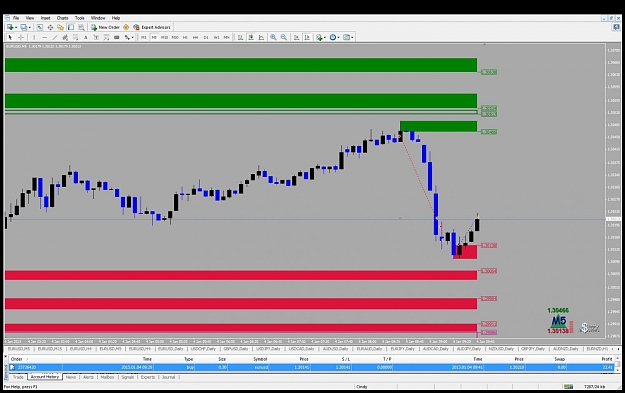Toggle the Terminal panel

(x=71, y=27)
